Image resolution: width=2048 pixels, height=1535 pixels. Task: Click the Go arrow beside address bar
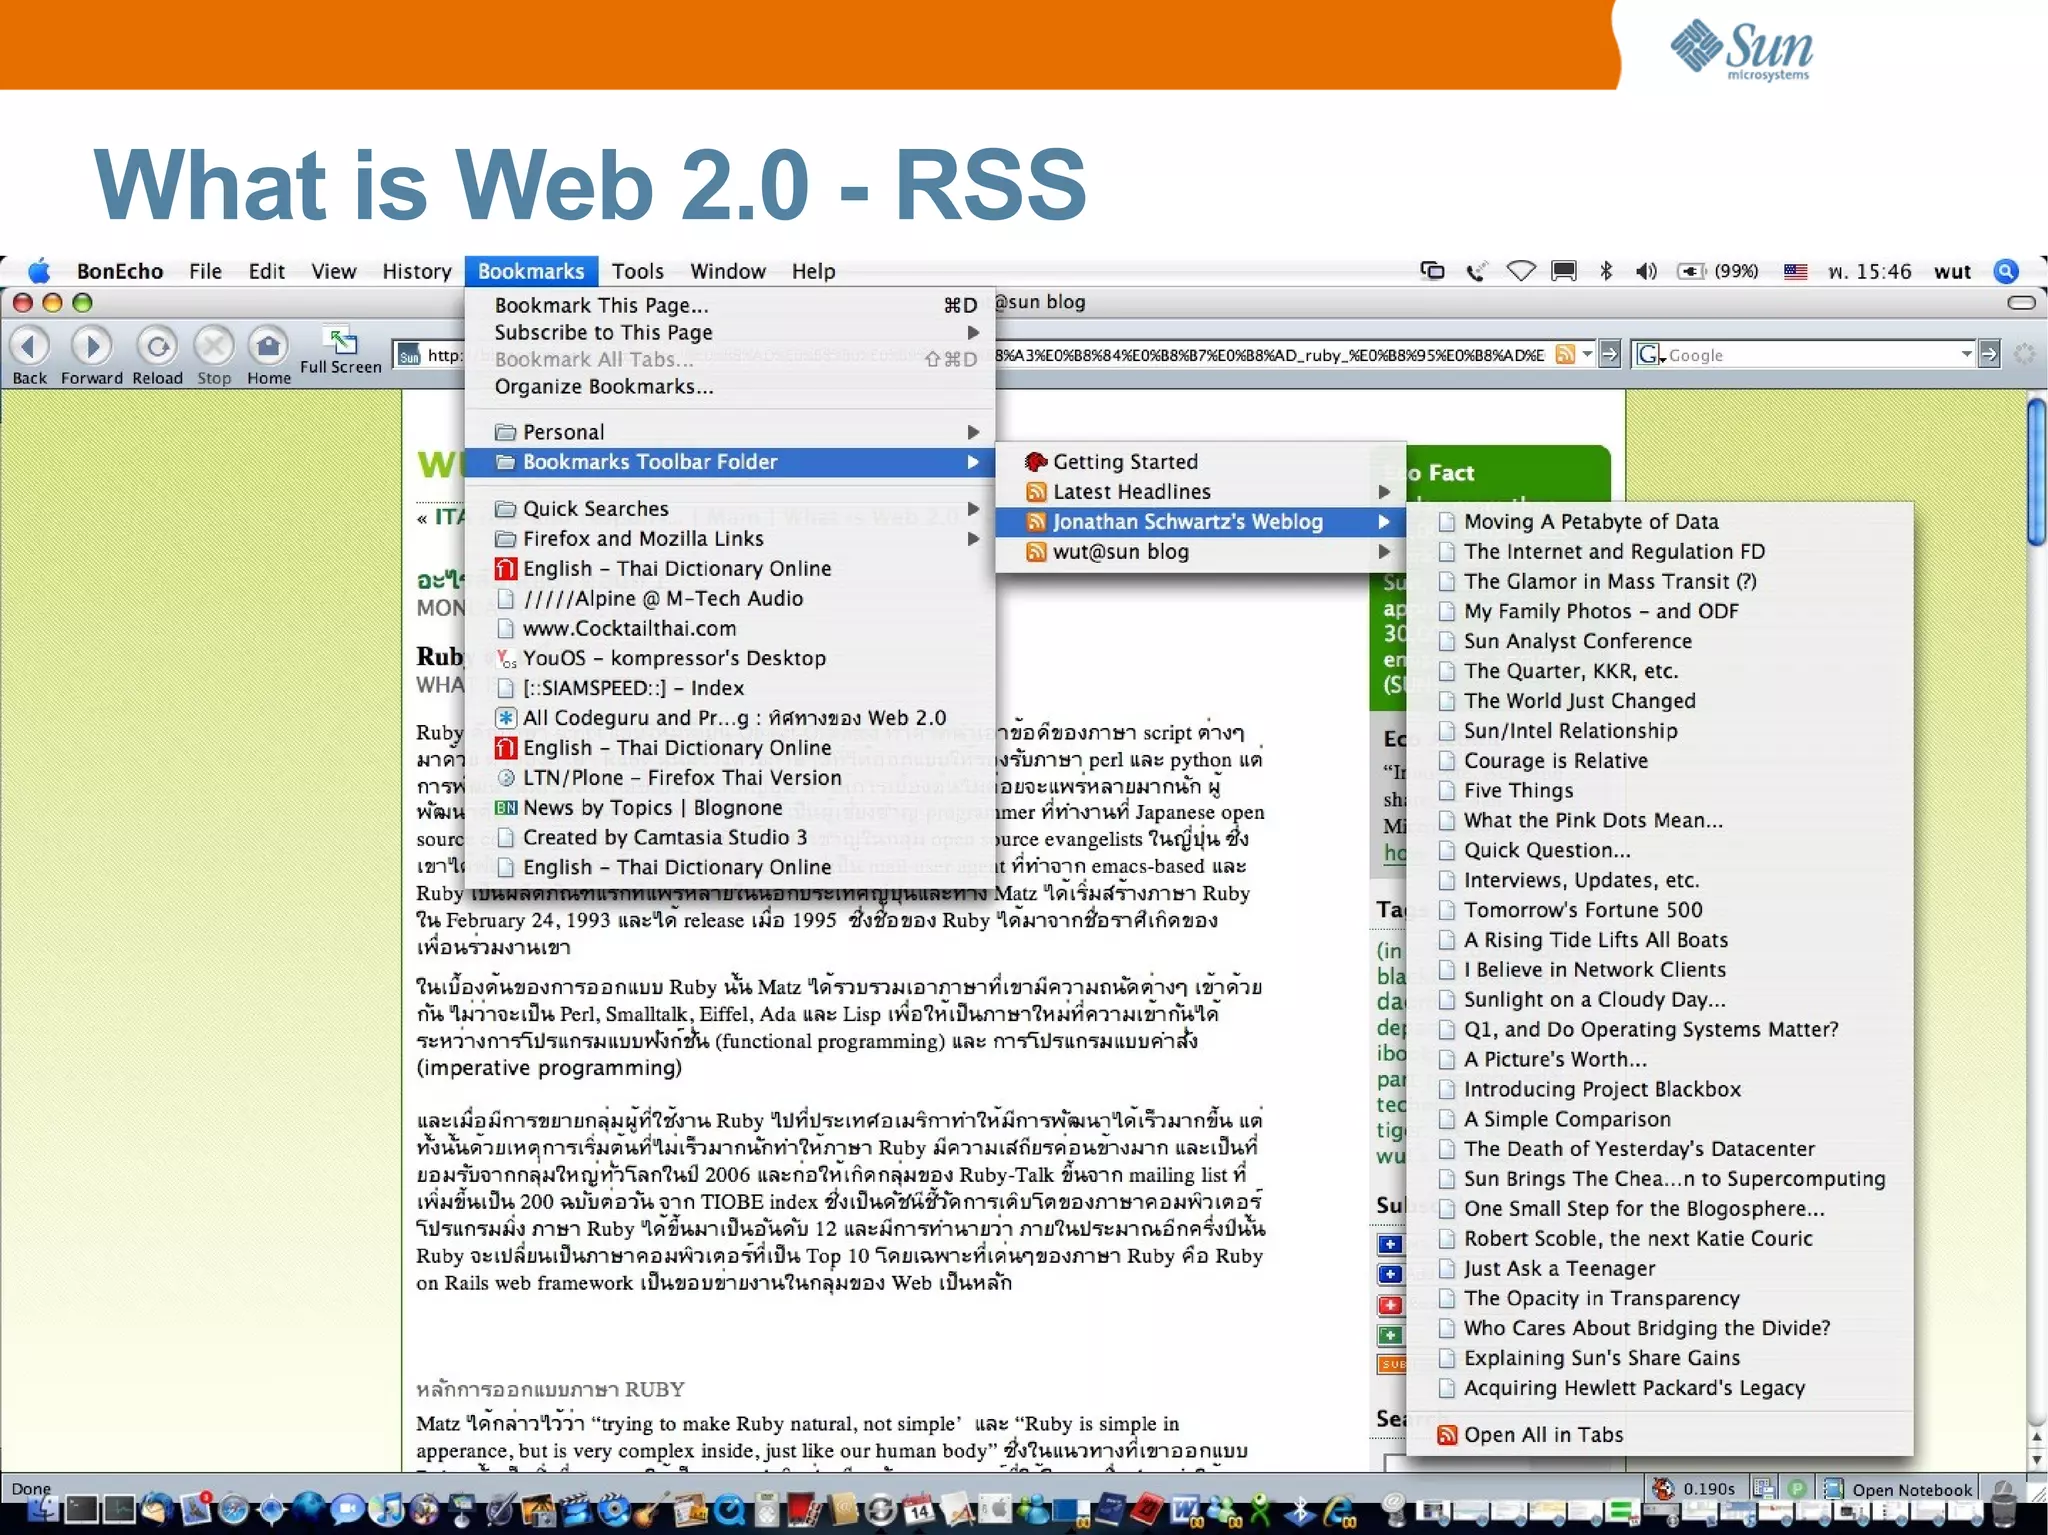tap(1609, 354)
